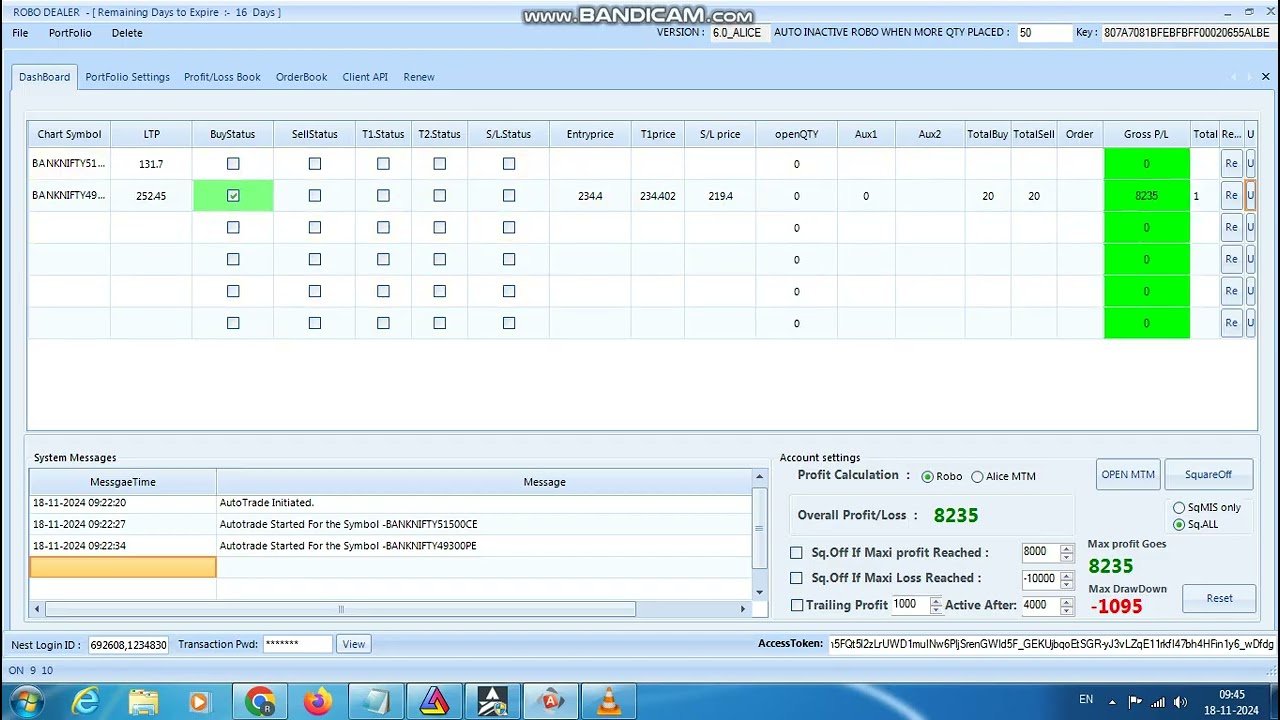Switch to OrderBook tab

301,77
